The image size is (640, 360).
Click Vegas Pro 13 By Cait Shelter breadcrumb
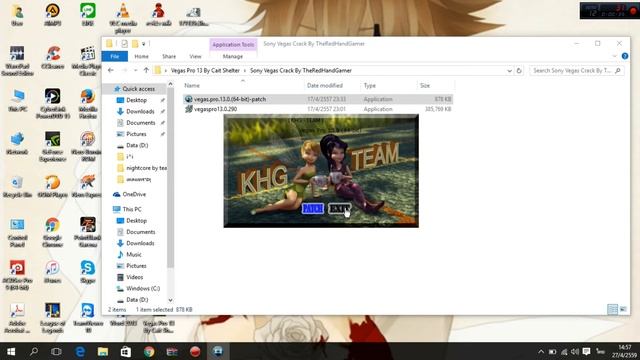[205, 71]
